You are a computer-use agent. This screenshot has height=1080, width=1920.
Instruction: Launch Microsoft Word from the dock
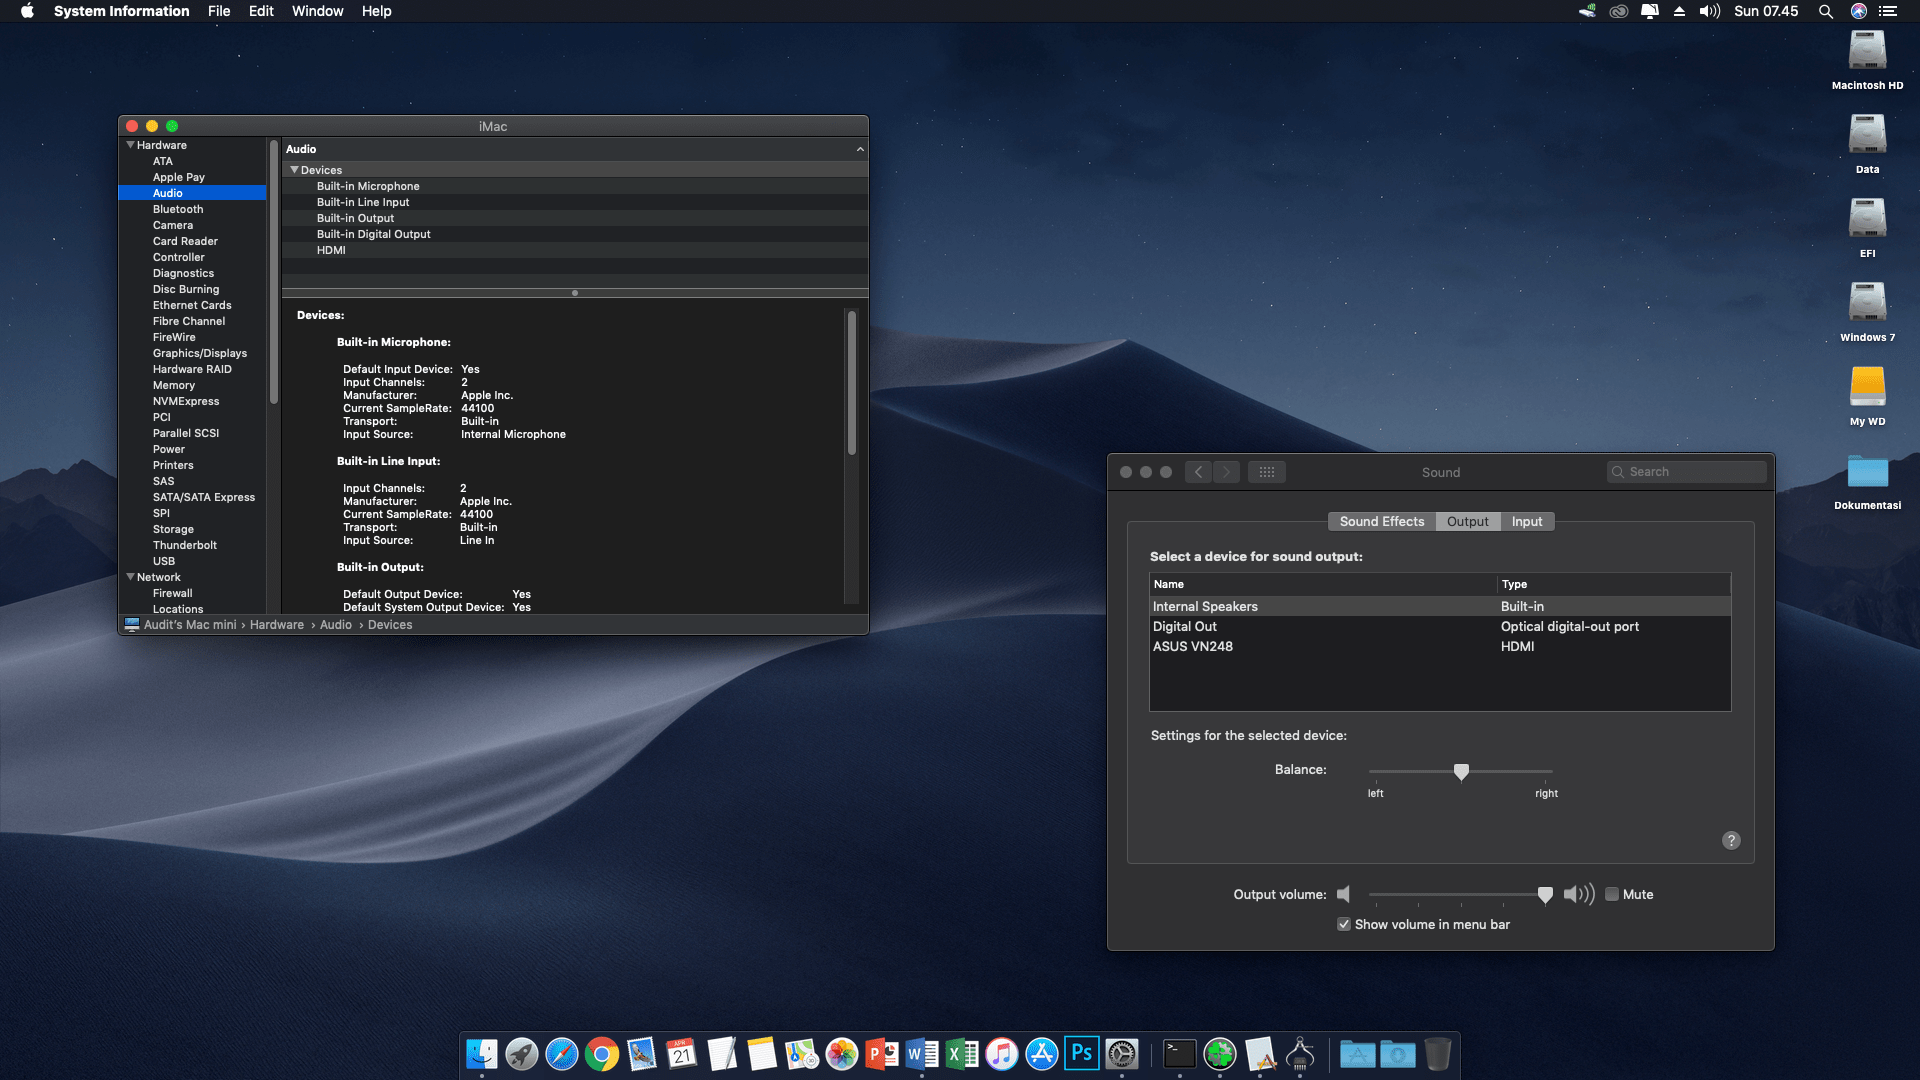(x=922, y=1054)
